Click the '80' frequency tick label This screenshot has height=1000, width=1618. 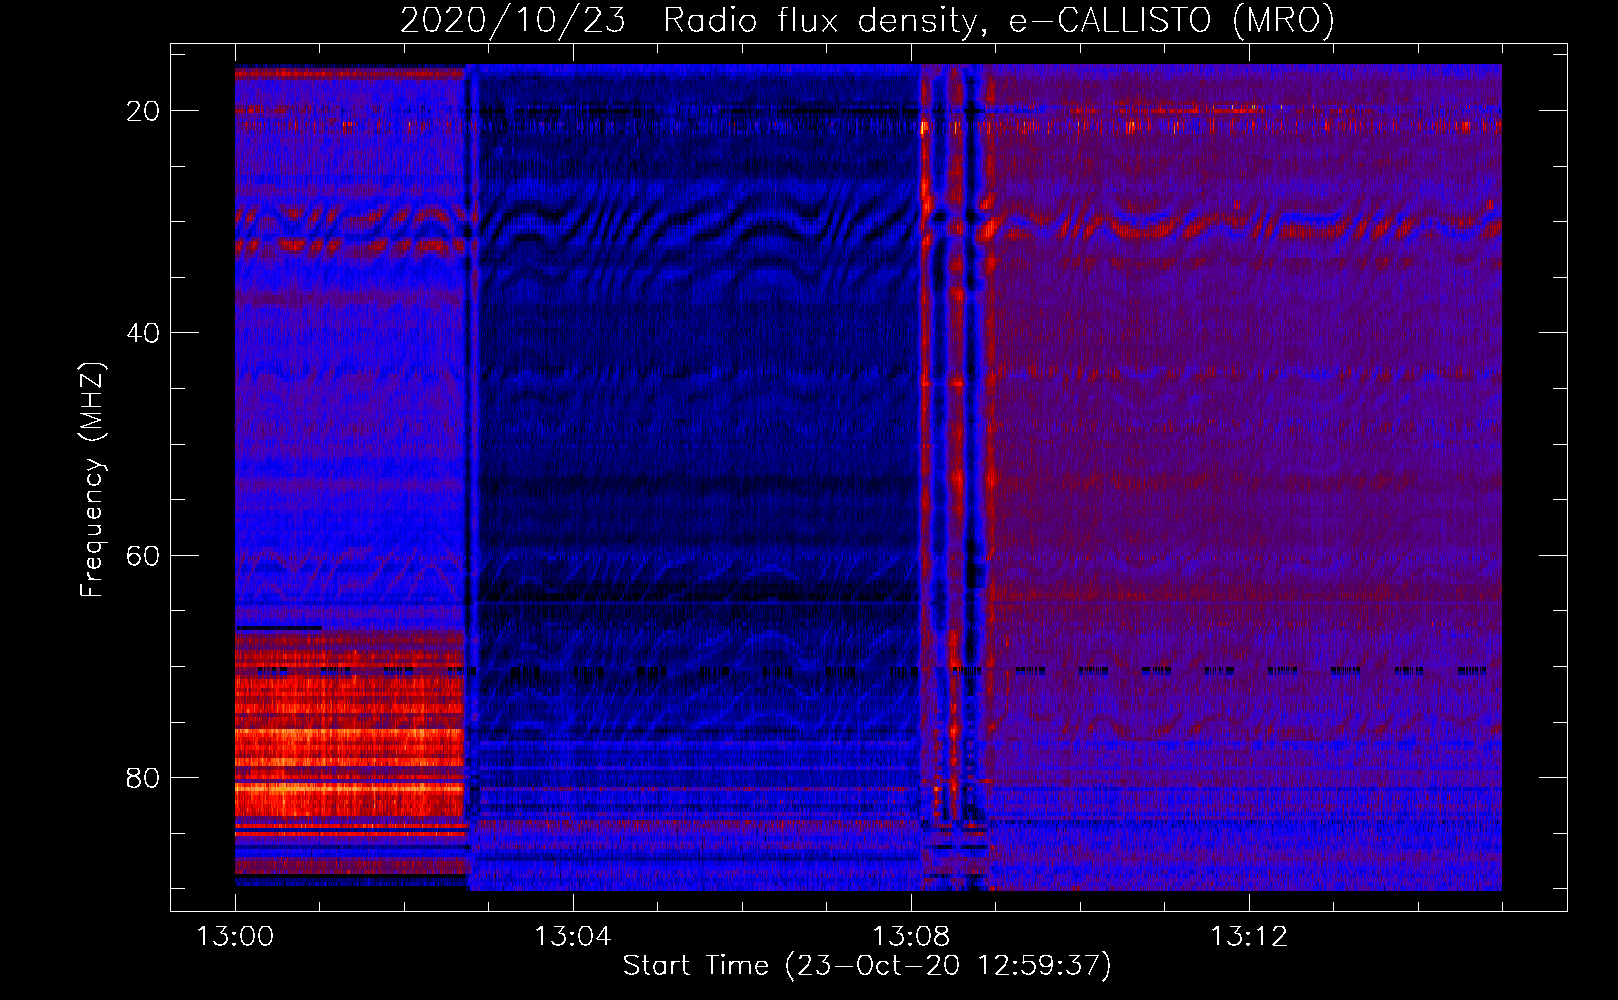click(143, 778)
